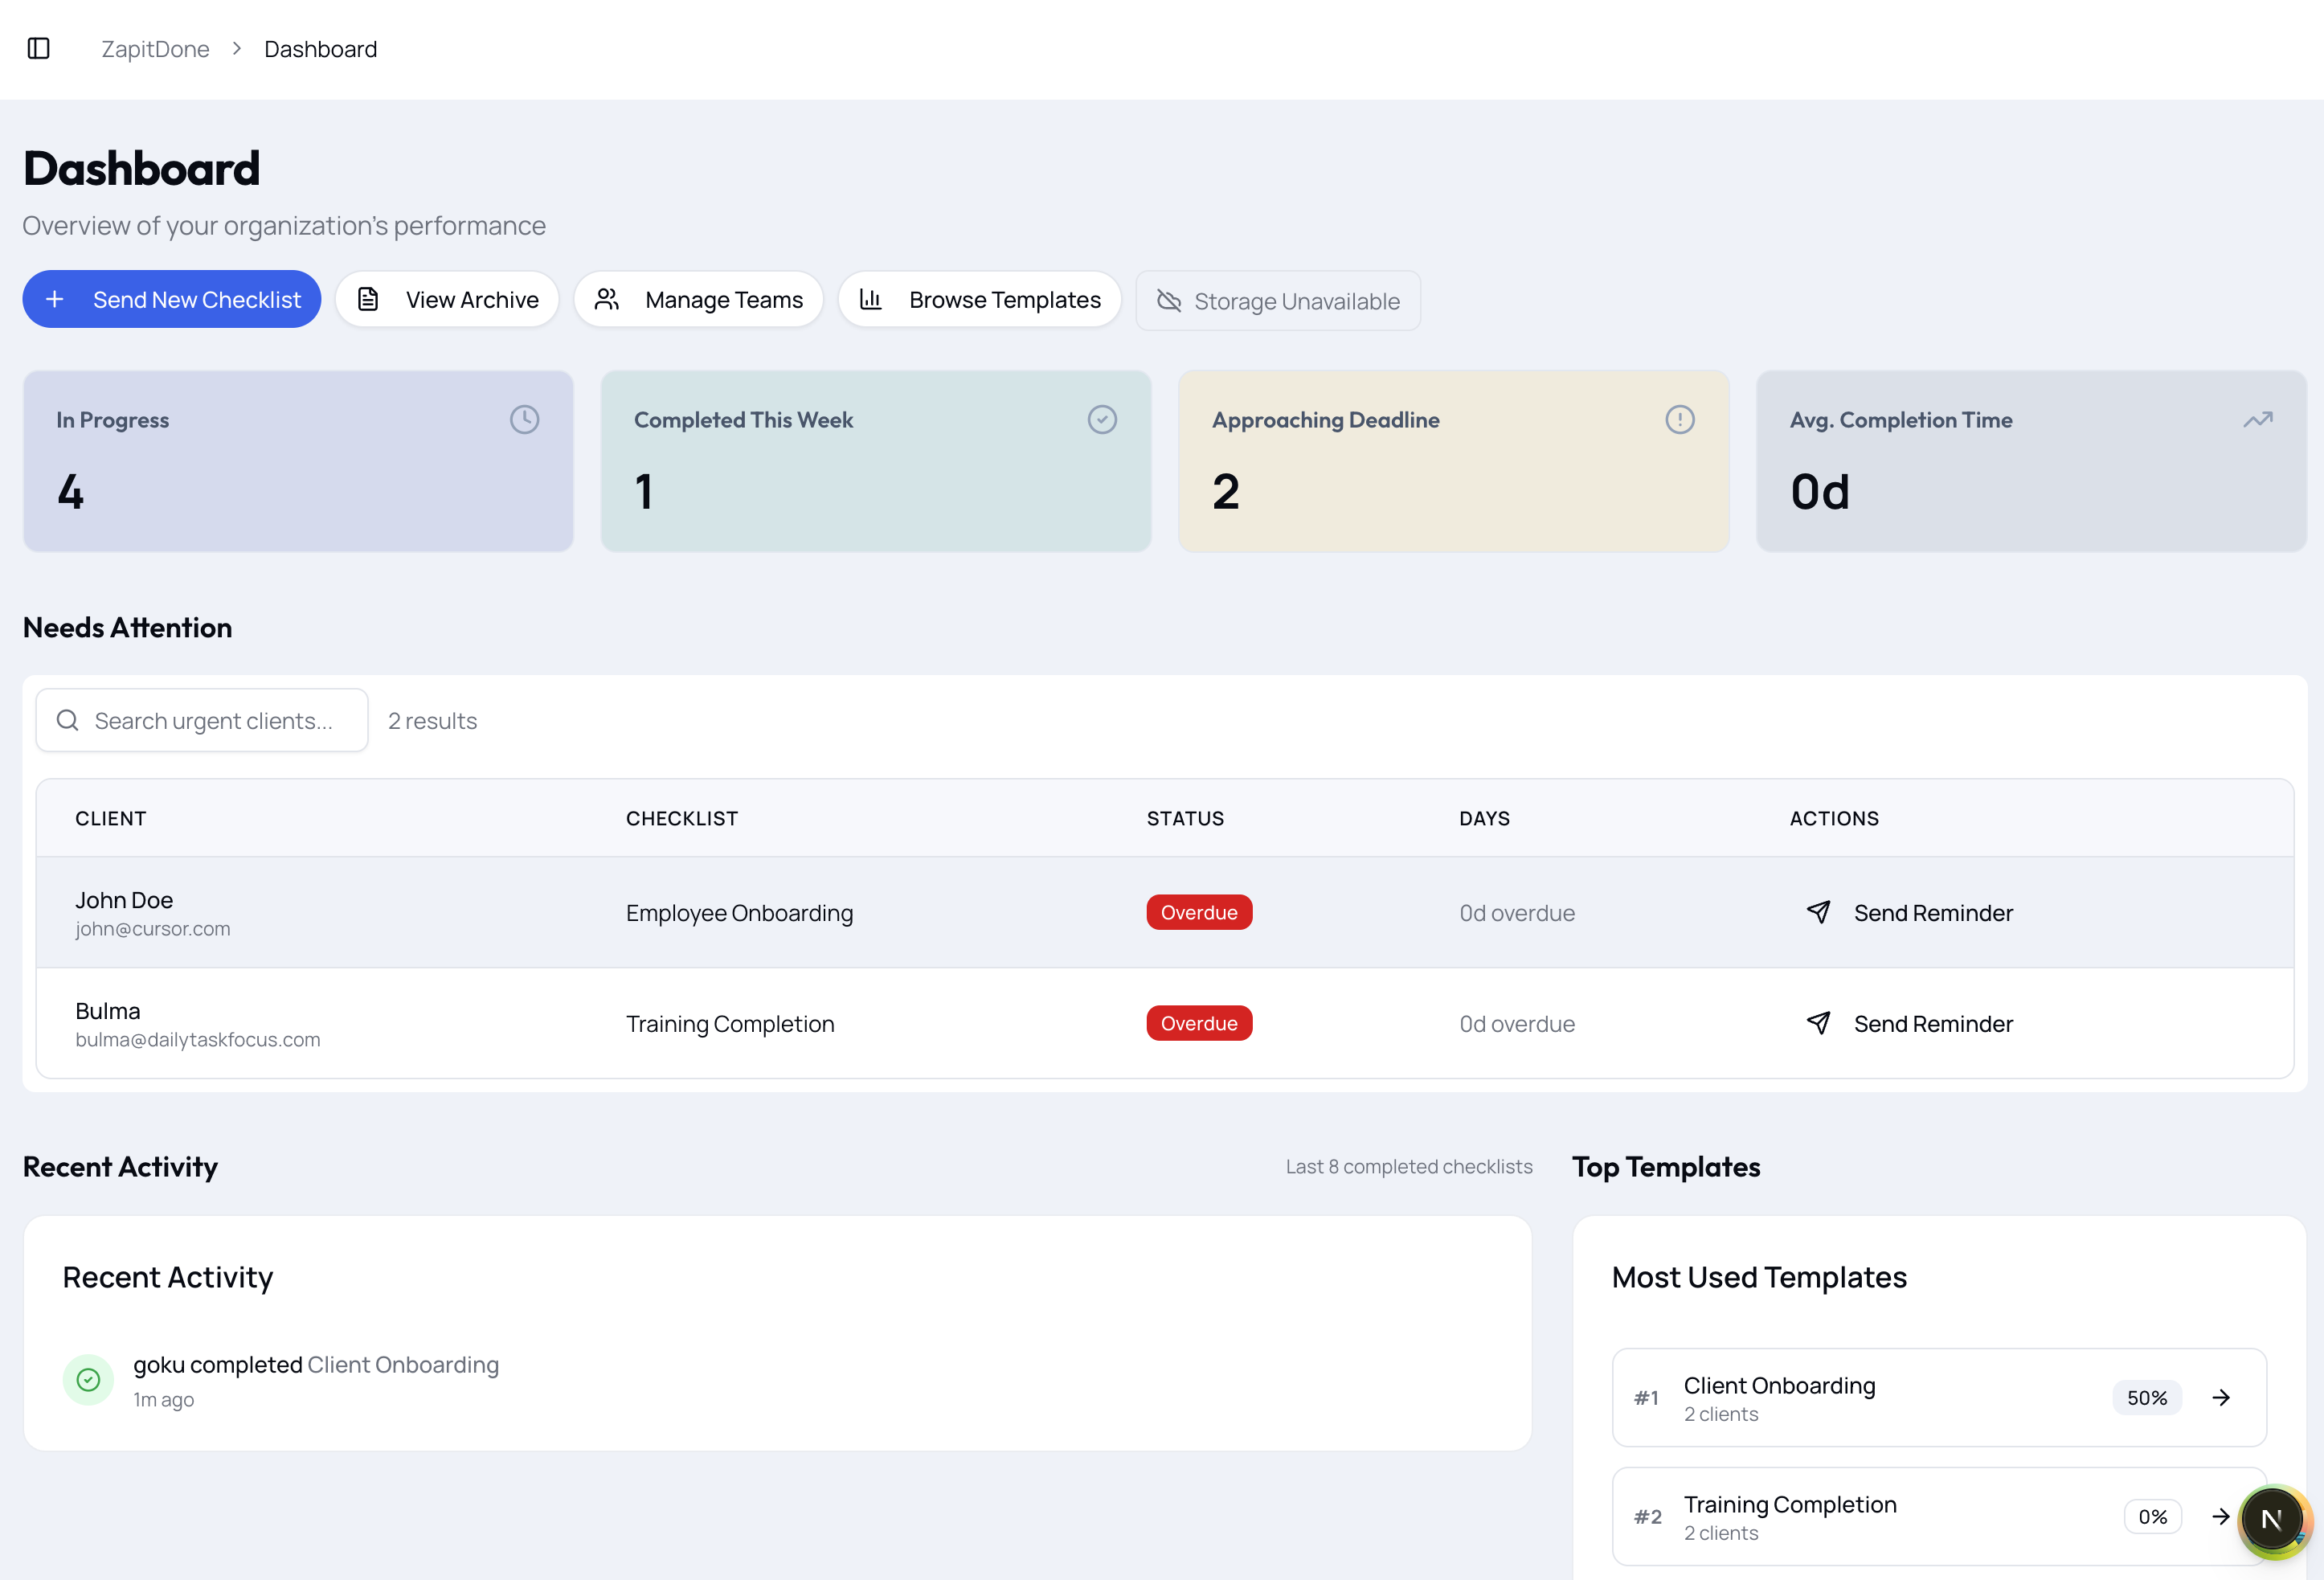Open the View Archive button
Image resolution: width=2324 pixels, height=1580 pixels.
coord(447,300)
